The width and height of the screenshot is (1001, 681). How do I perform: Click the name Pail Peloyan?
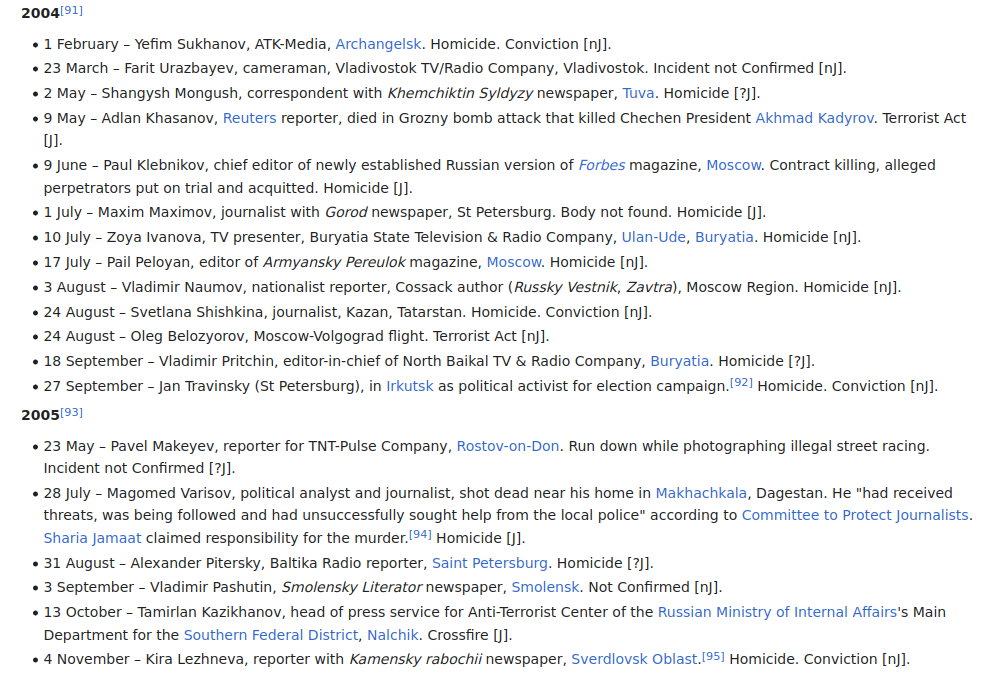[148, 262]
